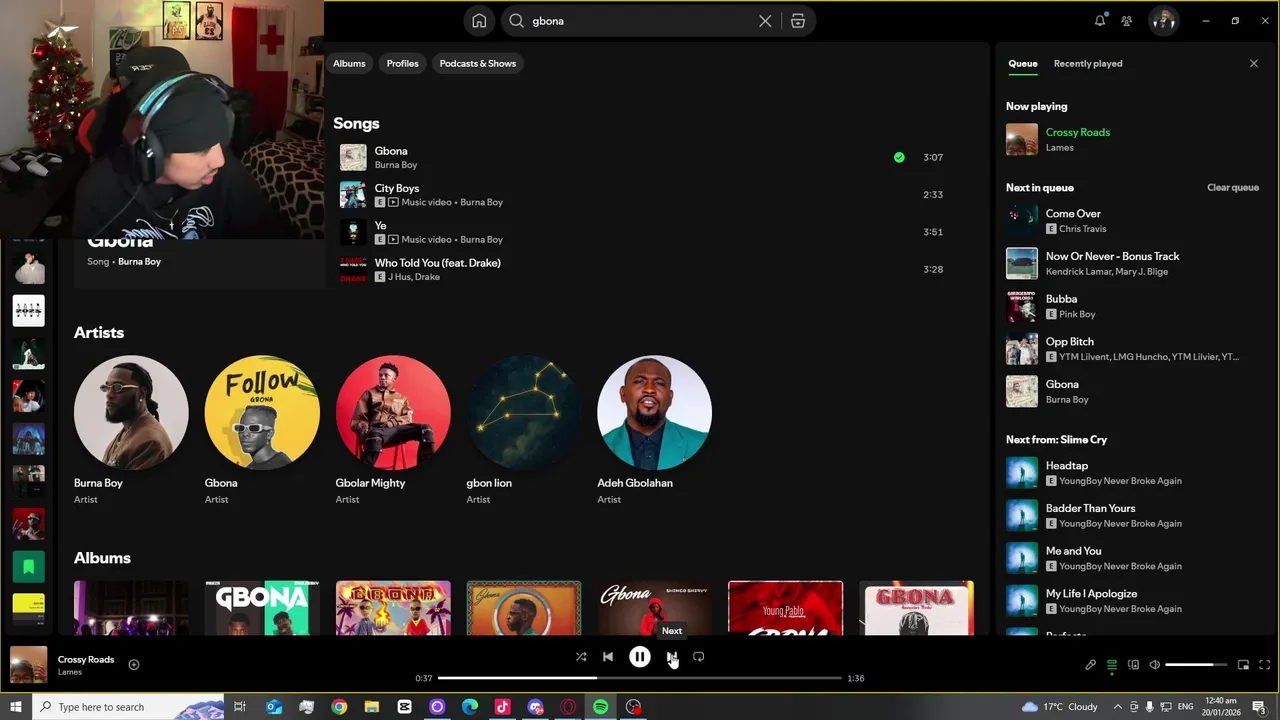Open Chris Travis artist link in queue
The width and height of the screenshot is (1280, 720).
(1083, 229)
